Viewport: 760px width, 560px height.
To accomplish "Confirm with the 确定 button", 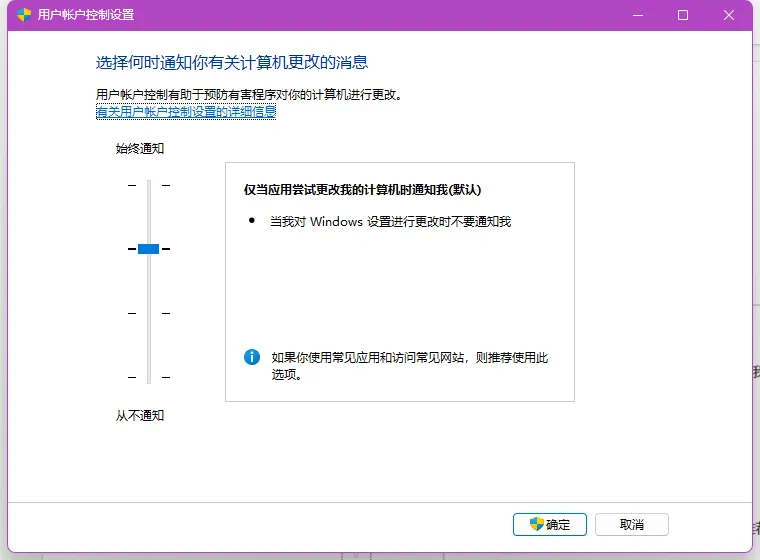I will [550, 524].
